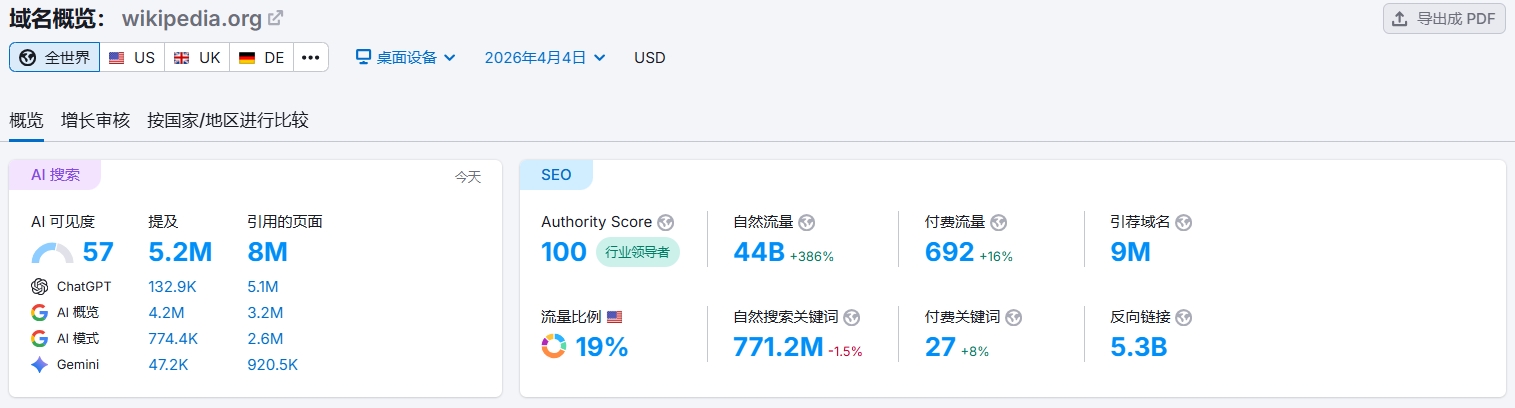Click the globe icon next to 付费流量

pyautogui.click(x=998, y=222)
